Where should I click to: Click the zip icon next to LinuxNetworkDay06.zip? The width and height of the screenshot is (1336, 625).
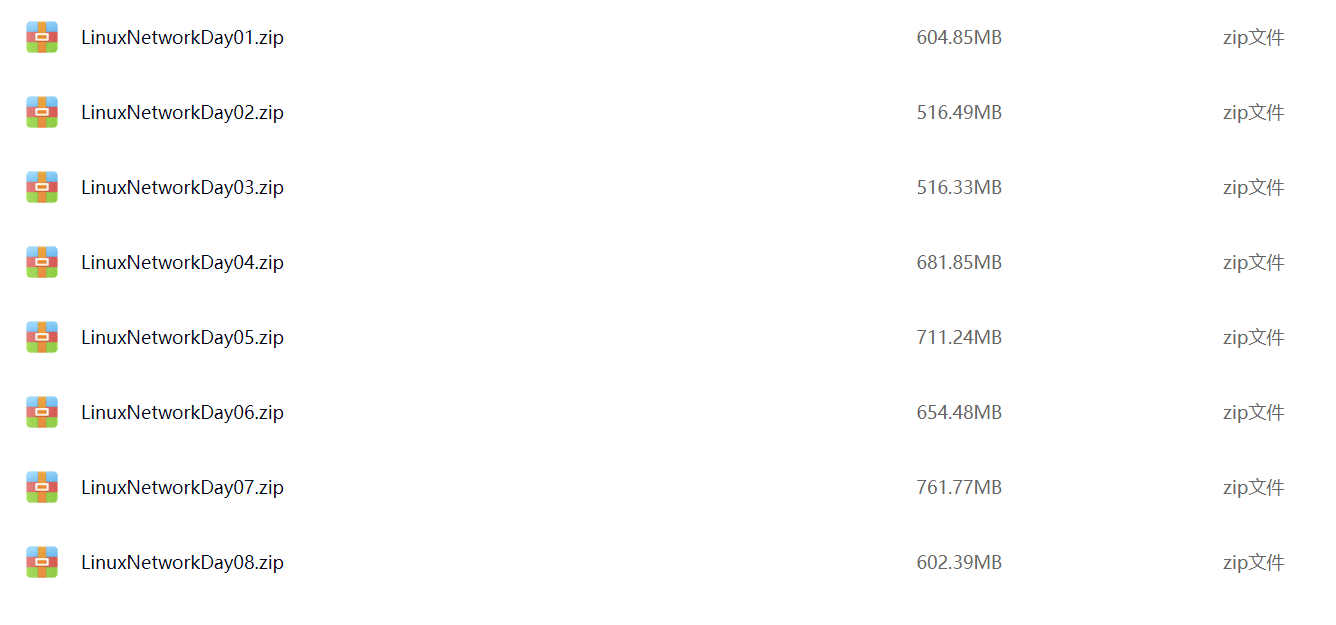click(42, 413)
